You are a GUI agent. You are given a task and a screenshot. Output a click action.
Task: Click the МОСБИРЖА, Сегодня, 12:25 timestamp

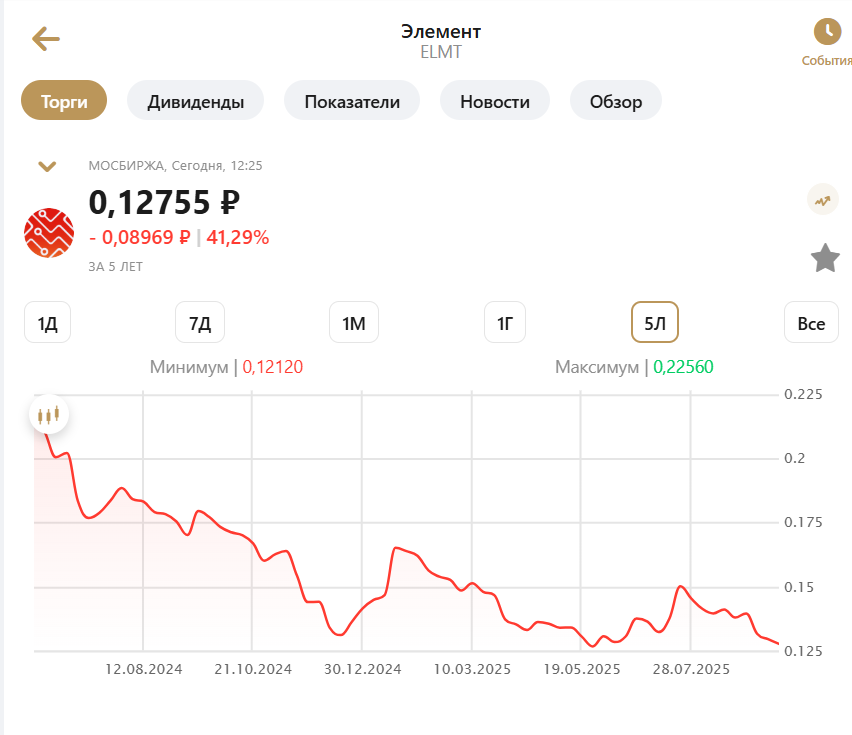point(176,166)
